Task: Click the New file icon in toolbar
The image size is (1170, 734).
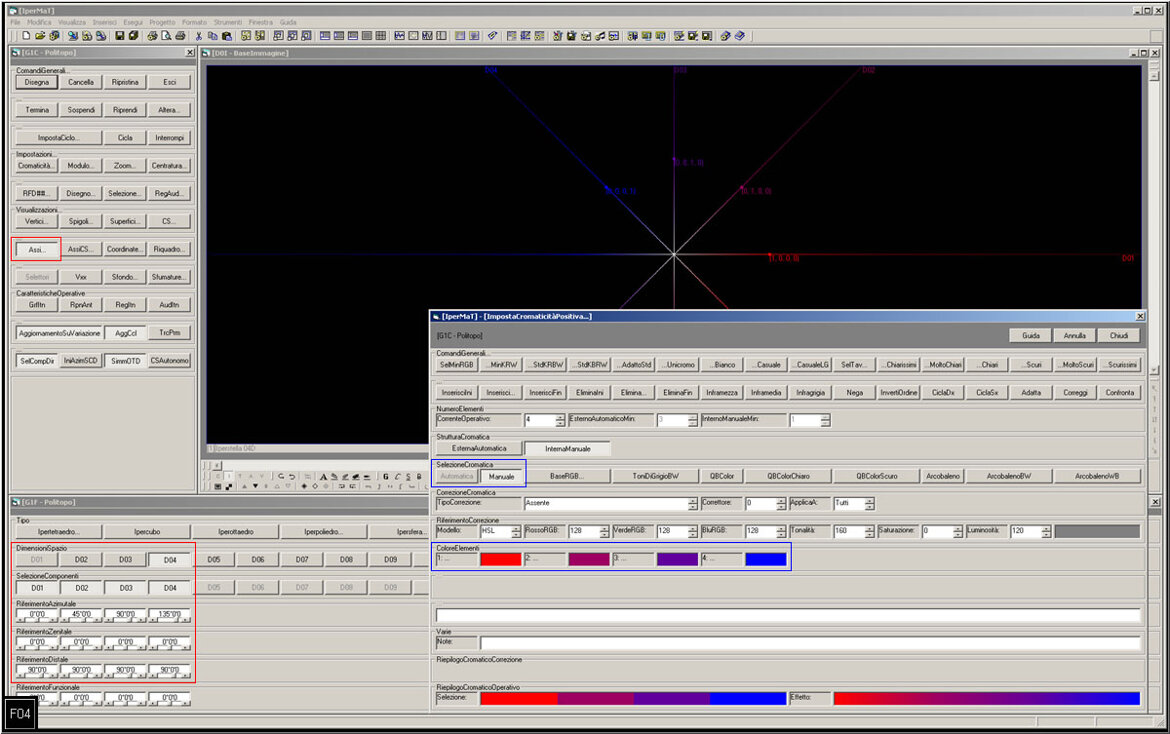Action: [26, 36]
